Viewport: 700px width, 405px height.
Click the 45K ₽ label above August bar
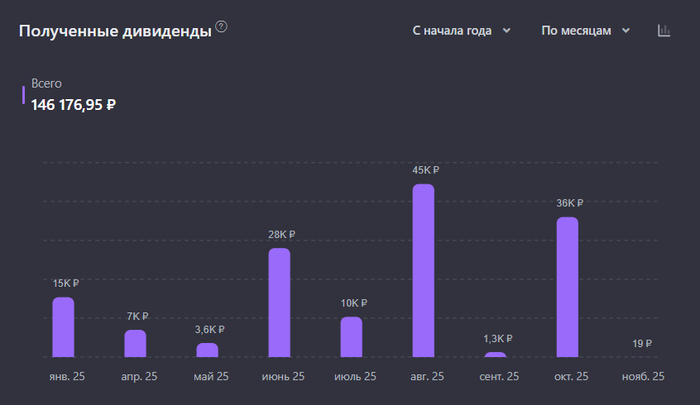pyautogui.click(x=425, y=170)
